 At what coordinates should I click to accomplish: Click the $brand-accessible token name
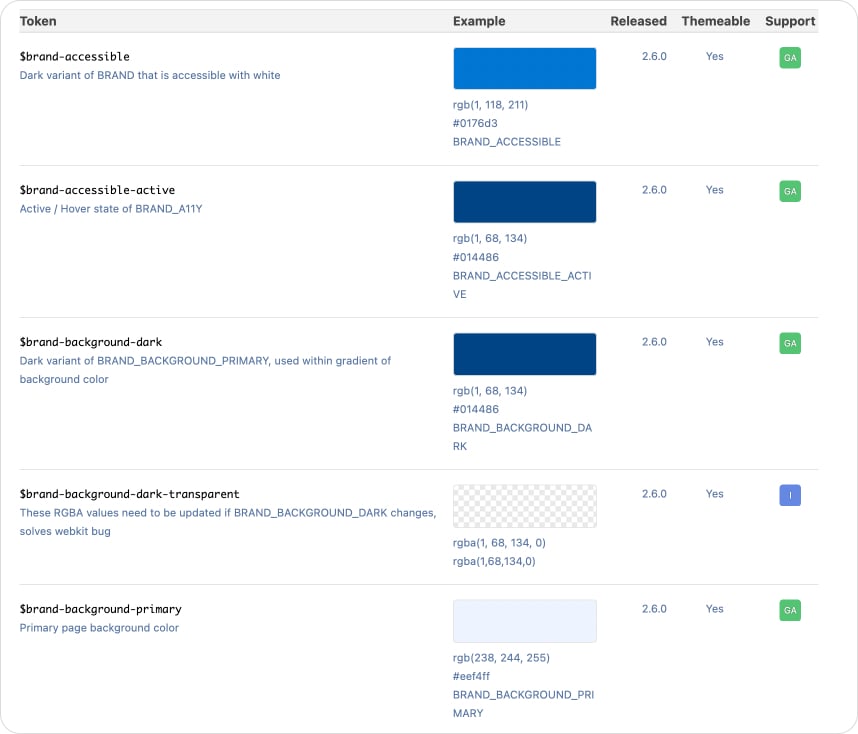[75, 57]
